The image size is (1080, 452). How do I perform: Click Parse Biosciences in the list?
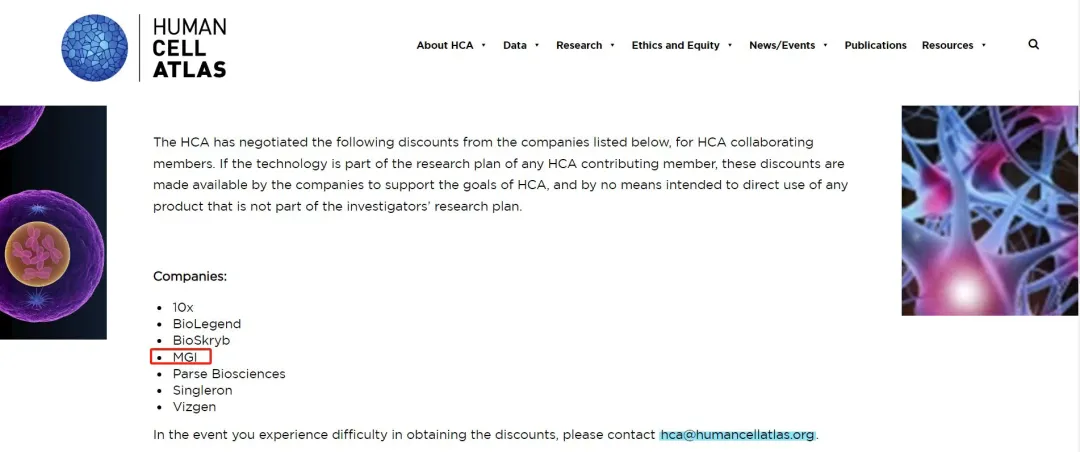coord(229,373)
